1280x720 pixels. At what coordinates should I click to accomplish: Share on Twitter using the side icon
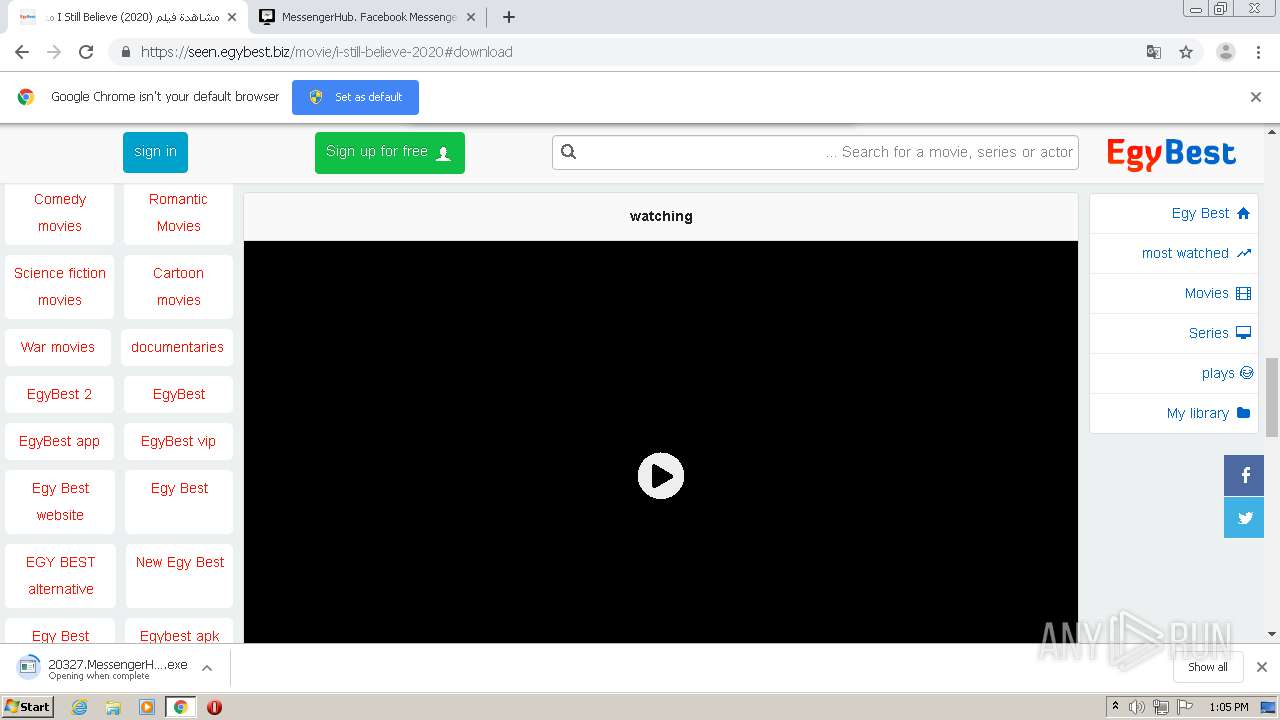pyautogui.click(x=1244, y=518)
